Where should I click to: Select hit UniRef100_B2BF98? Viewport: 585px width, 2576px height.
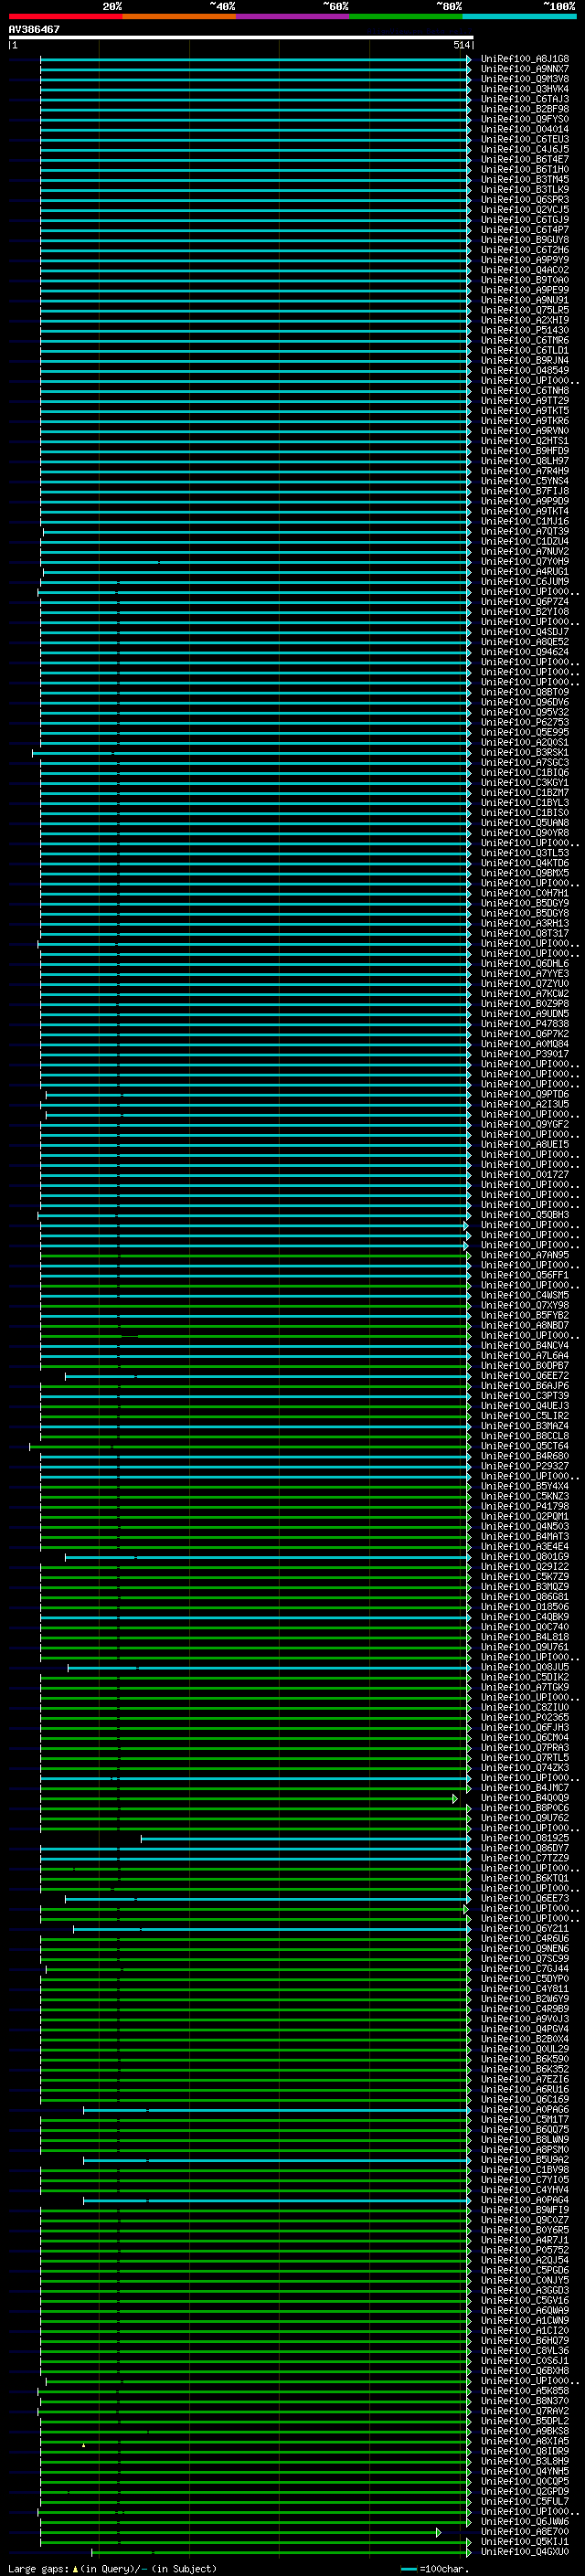click(524, 109)
